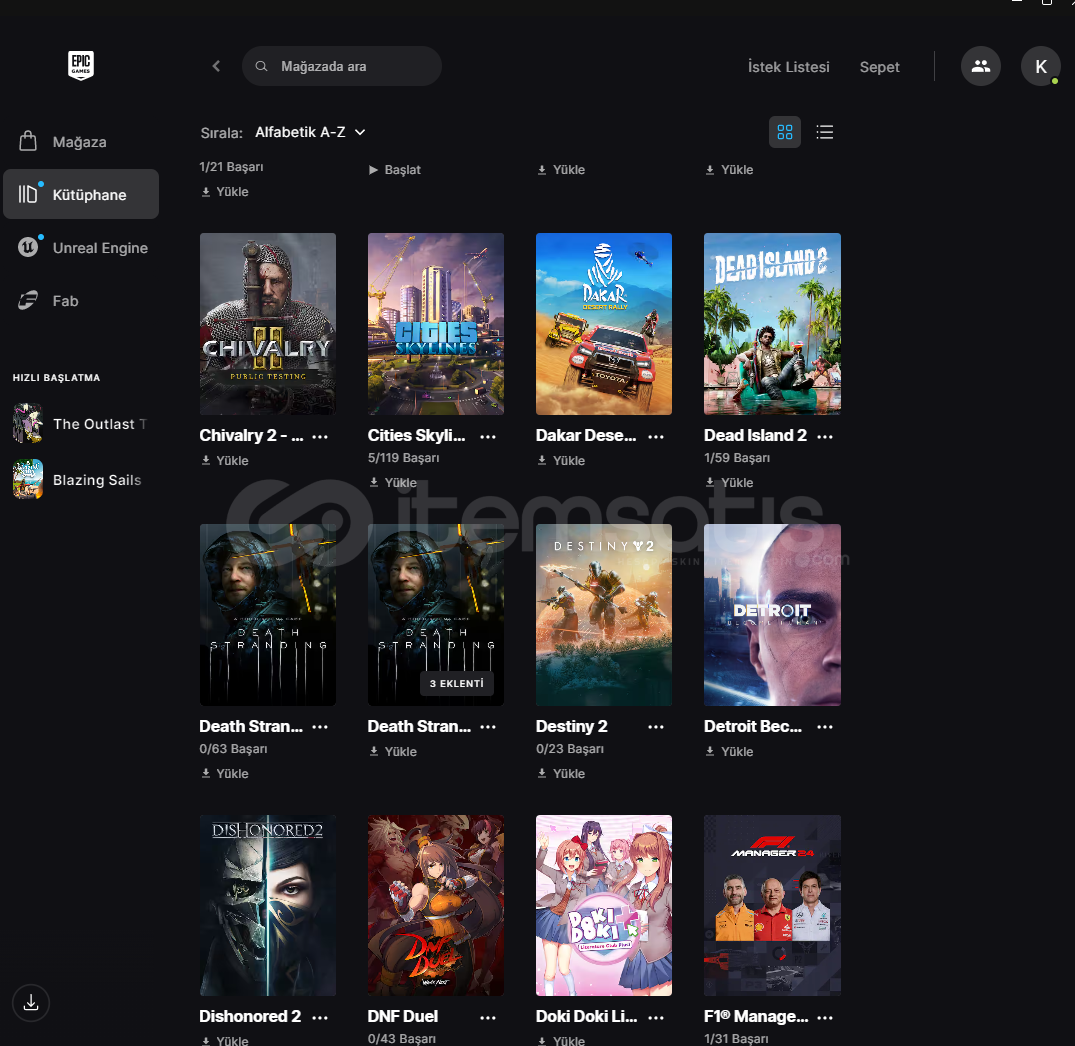Launch The Outlast Trials from quick launch

(81, 424)
